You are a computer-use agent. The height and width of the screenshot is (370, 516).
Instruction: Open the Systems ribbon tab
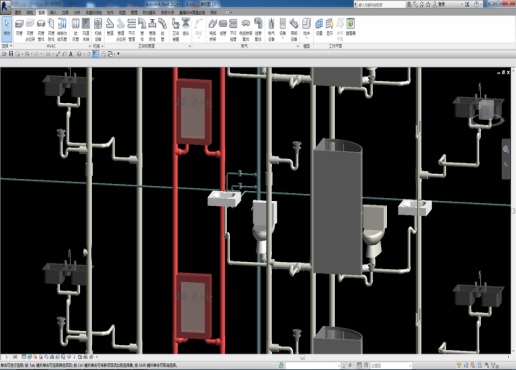[x=41, y=12]
